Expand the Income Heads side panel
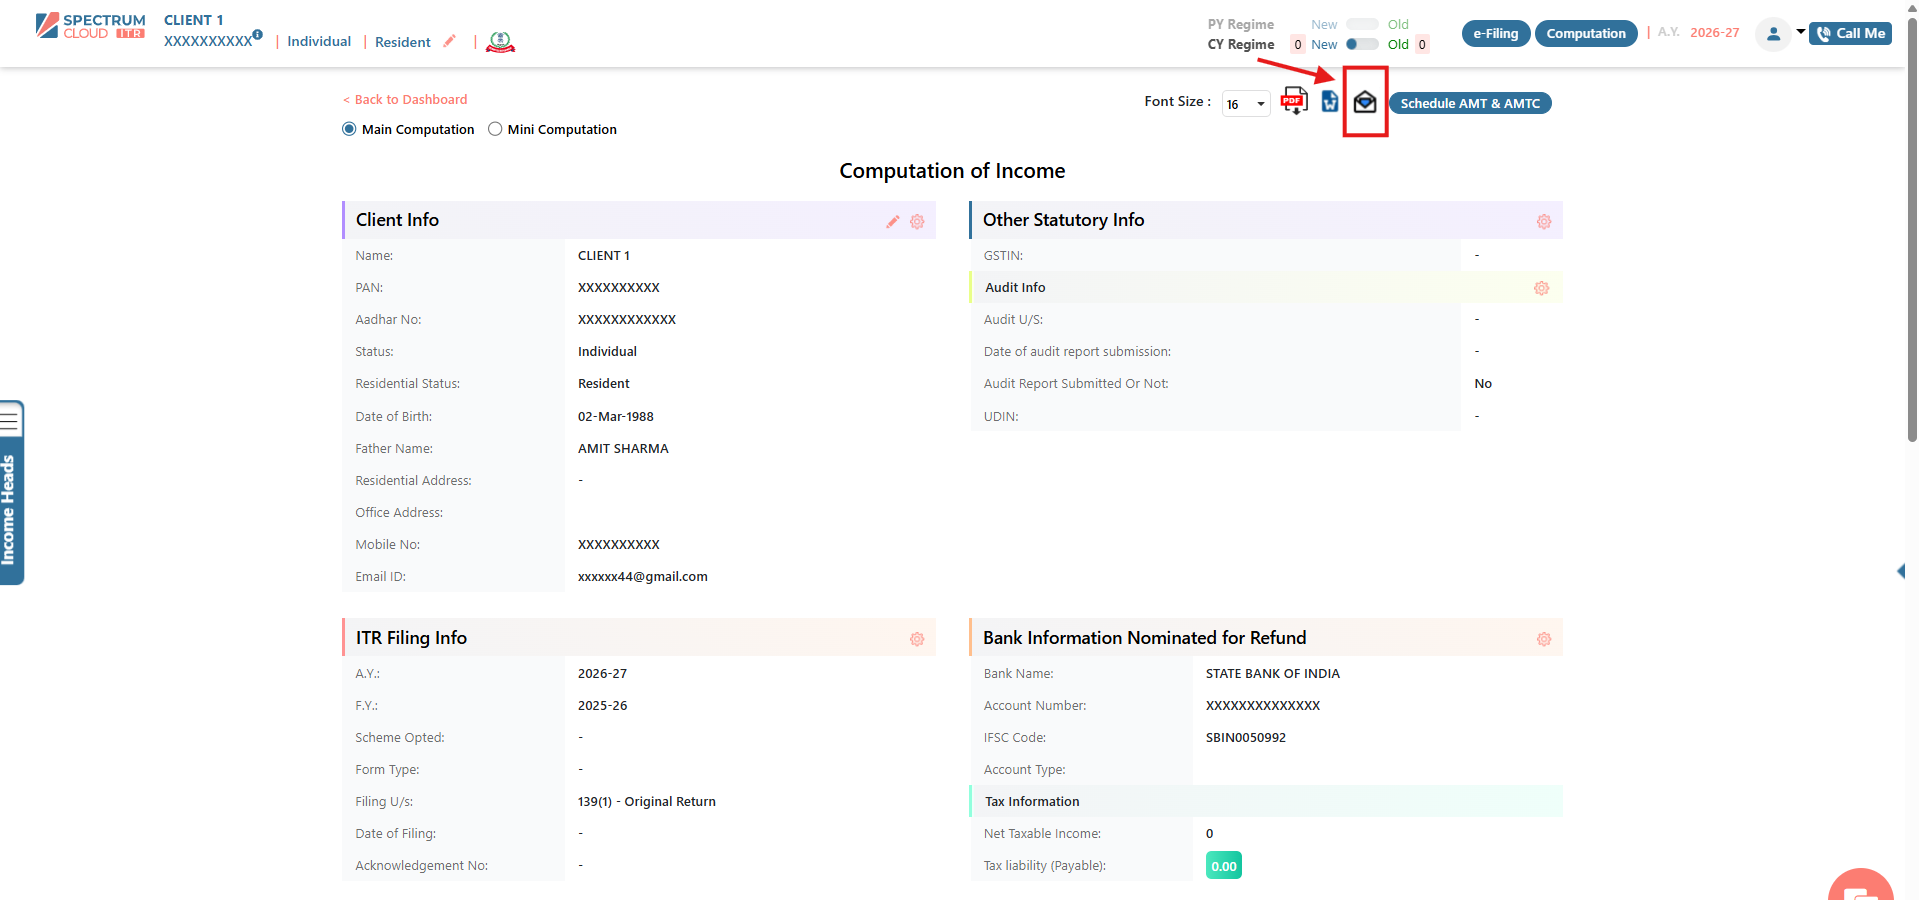This screenshot has height=900, width=1919. (11, 493)
